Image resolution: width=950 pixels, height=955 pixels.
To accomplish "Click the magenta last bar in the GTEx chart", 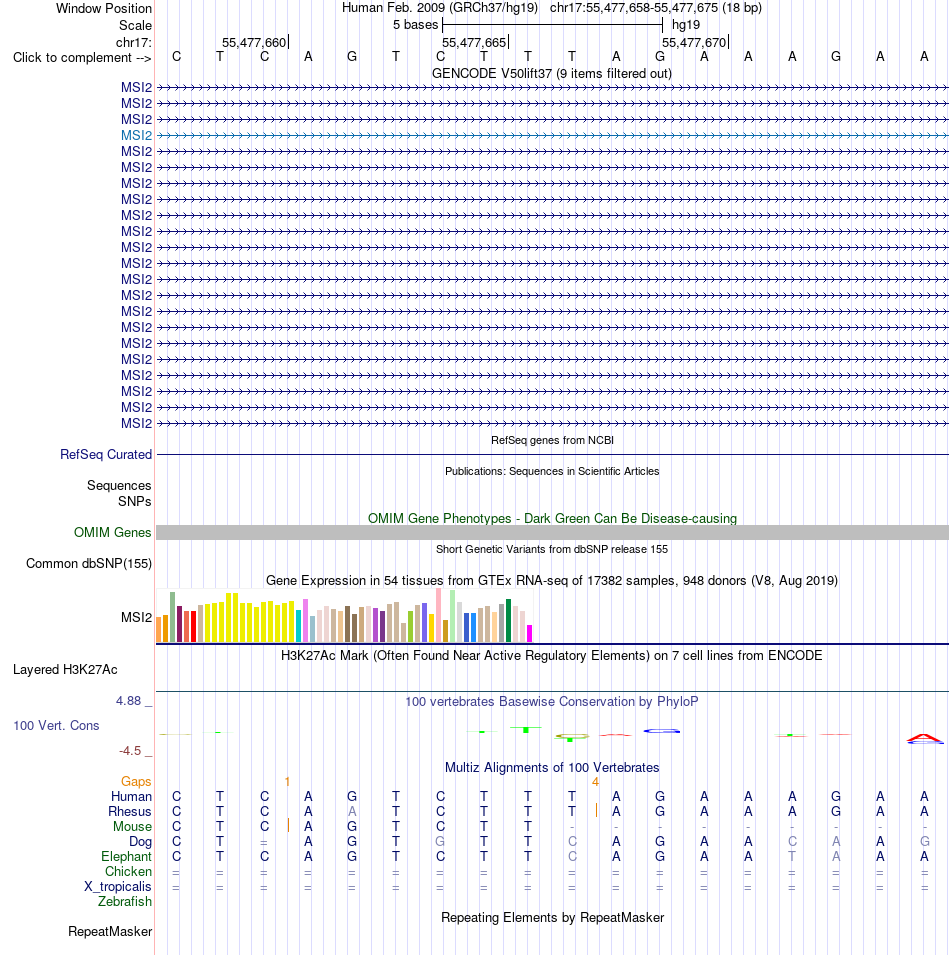I will 530,633.
